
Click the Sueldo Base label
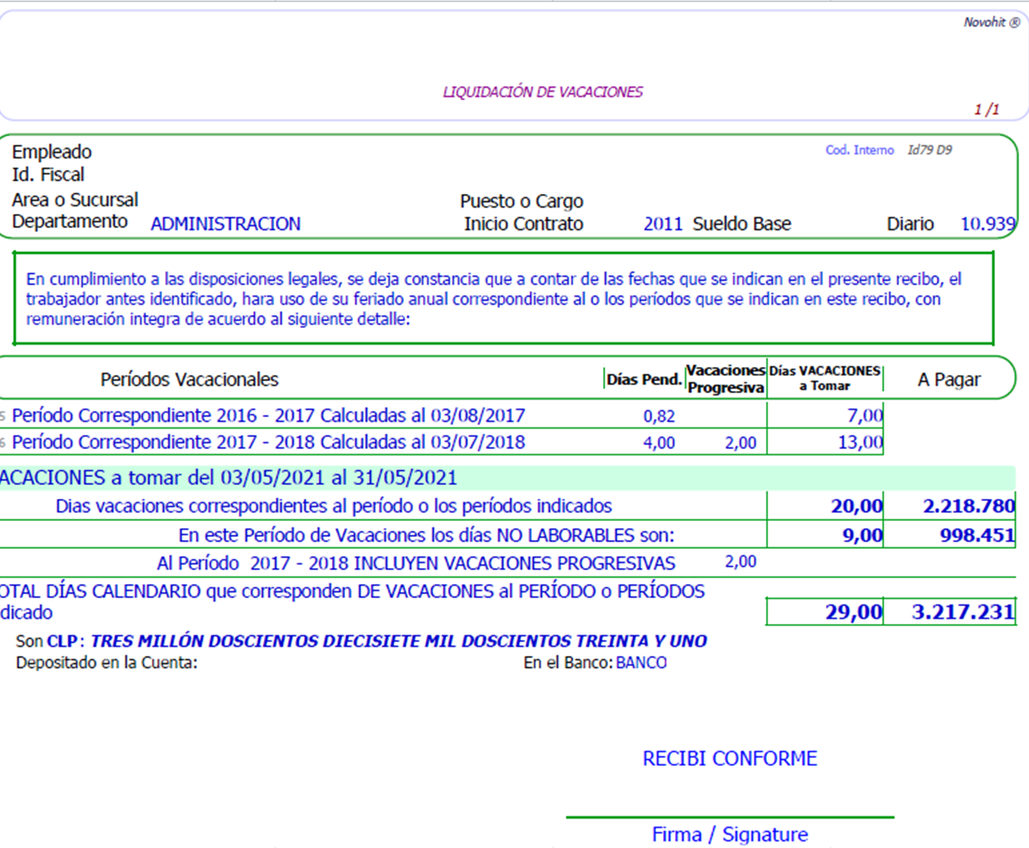pos(742,224)
